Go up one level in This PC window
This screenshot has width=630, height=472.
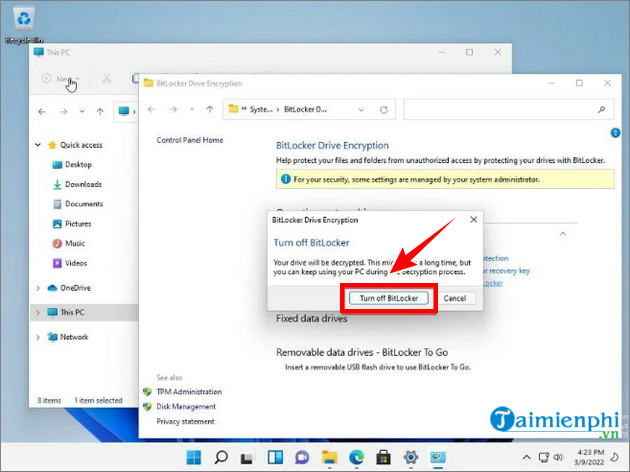[100, 112]
